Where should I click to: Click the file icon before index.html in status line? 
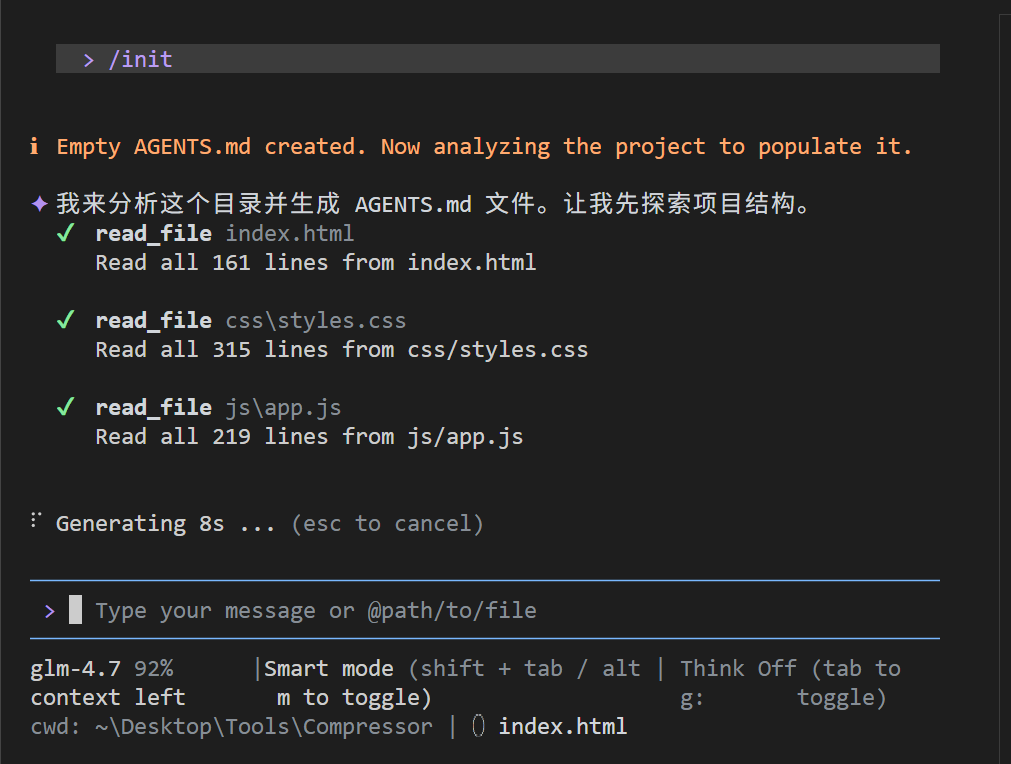point(478,726)
